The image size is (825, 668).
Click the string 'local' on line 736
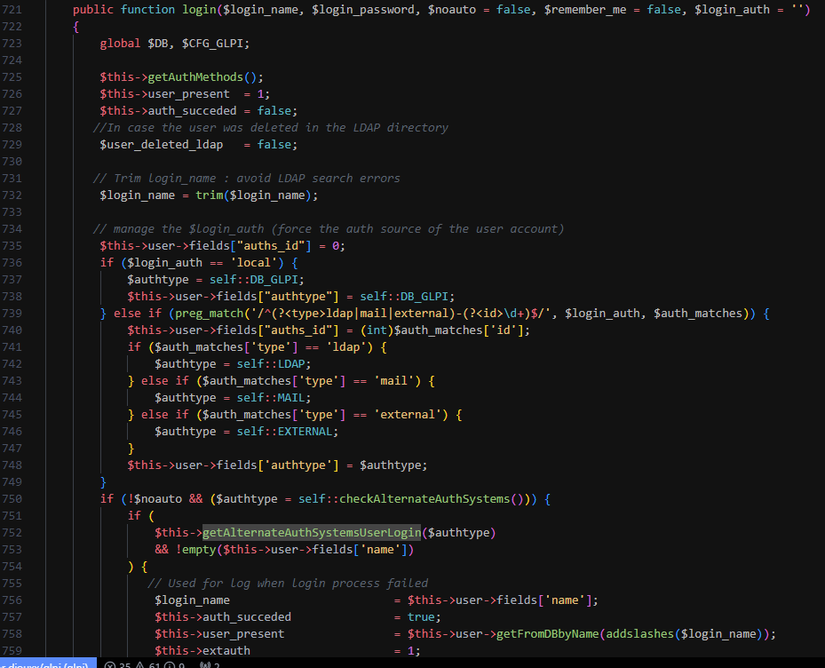pos(254,262)
